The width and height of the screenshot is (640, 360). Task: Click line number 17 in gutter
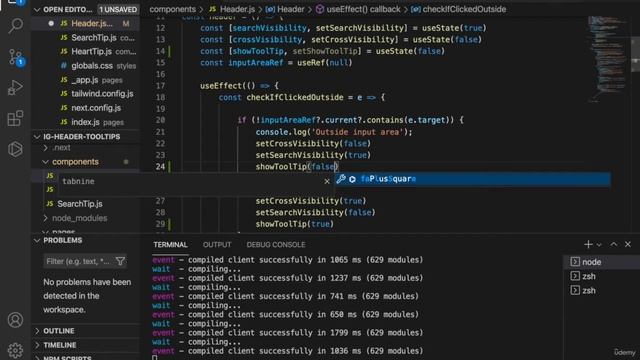pyautogui.click(x=160, y=86)
